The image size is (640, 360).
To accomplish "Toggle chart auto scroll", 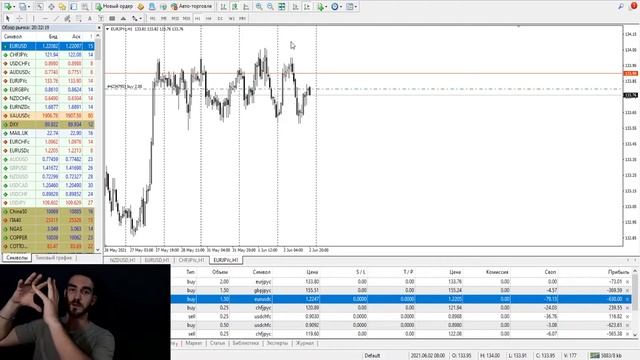I will [295, 7].
